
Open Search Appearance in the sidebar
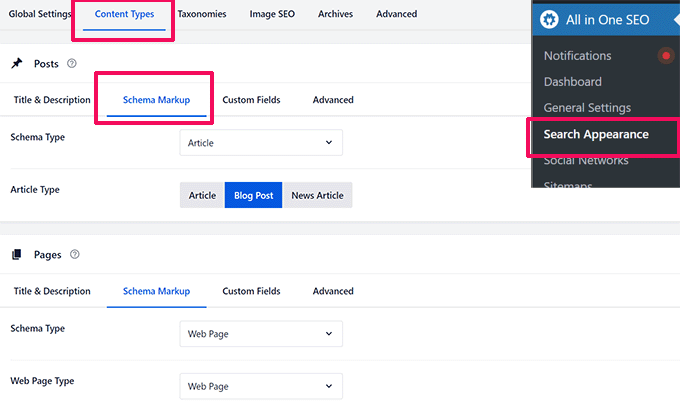596,134
